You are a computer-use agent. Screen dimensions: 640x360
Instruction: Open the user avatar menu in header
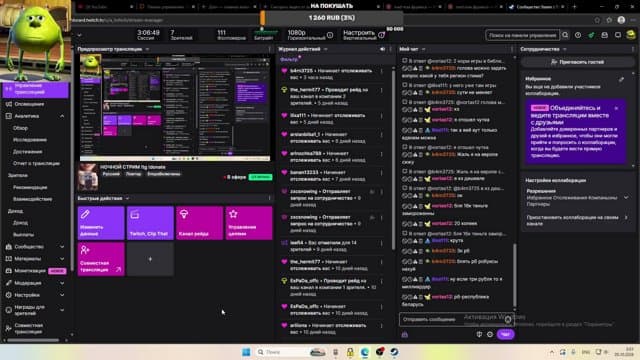pyautogui.click(x=631, y=35)
